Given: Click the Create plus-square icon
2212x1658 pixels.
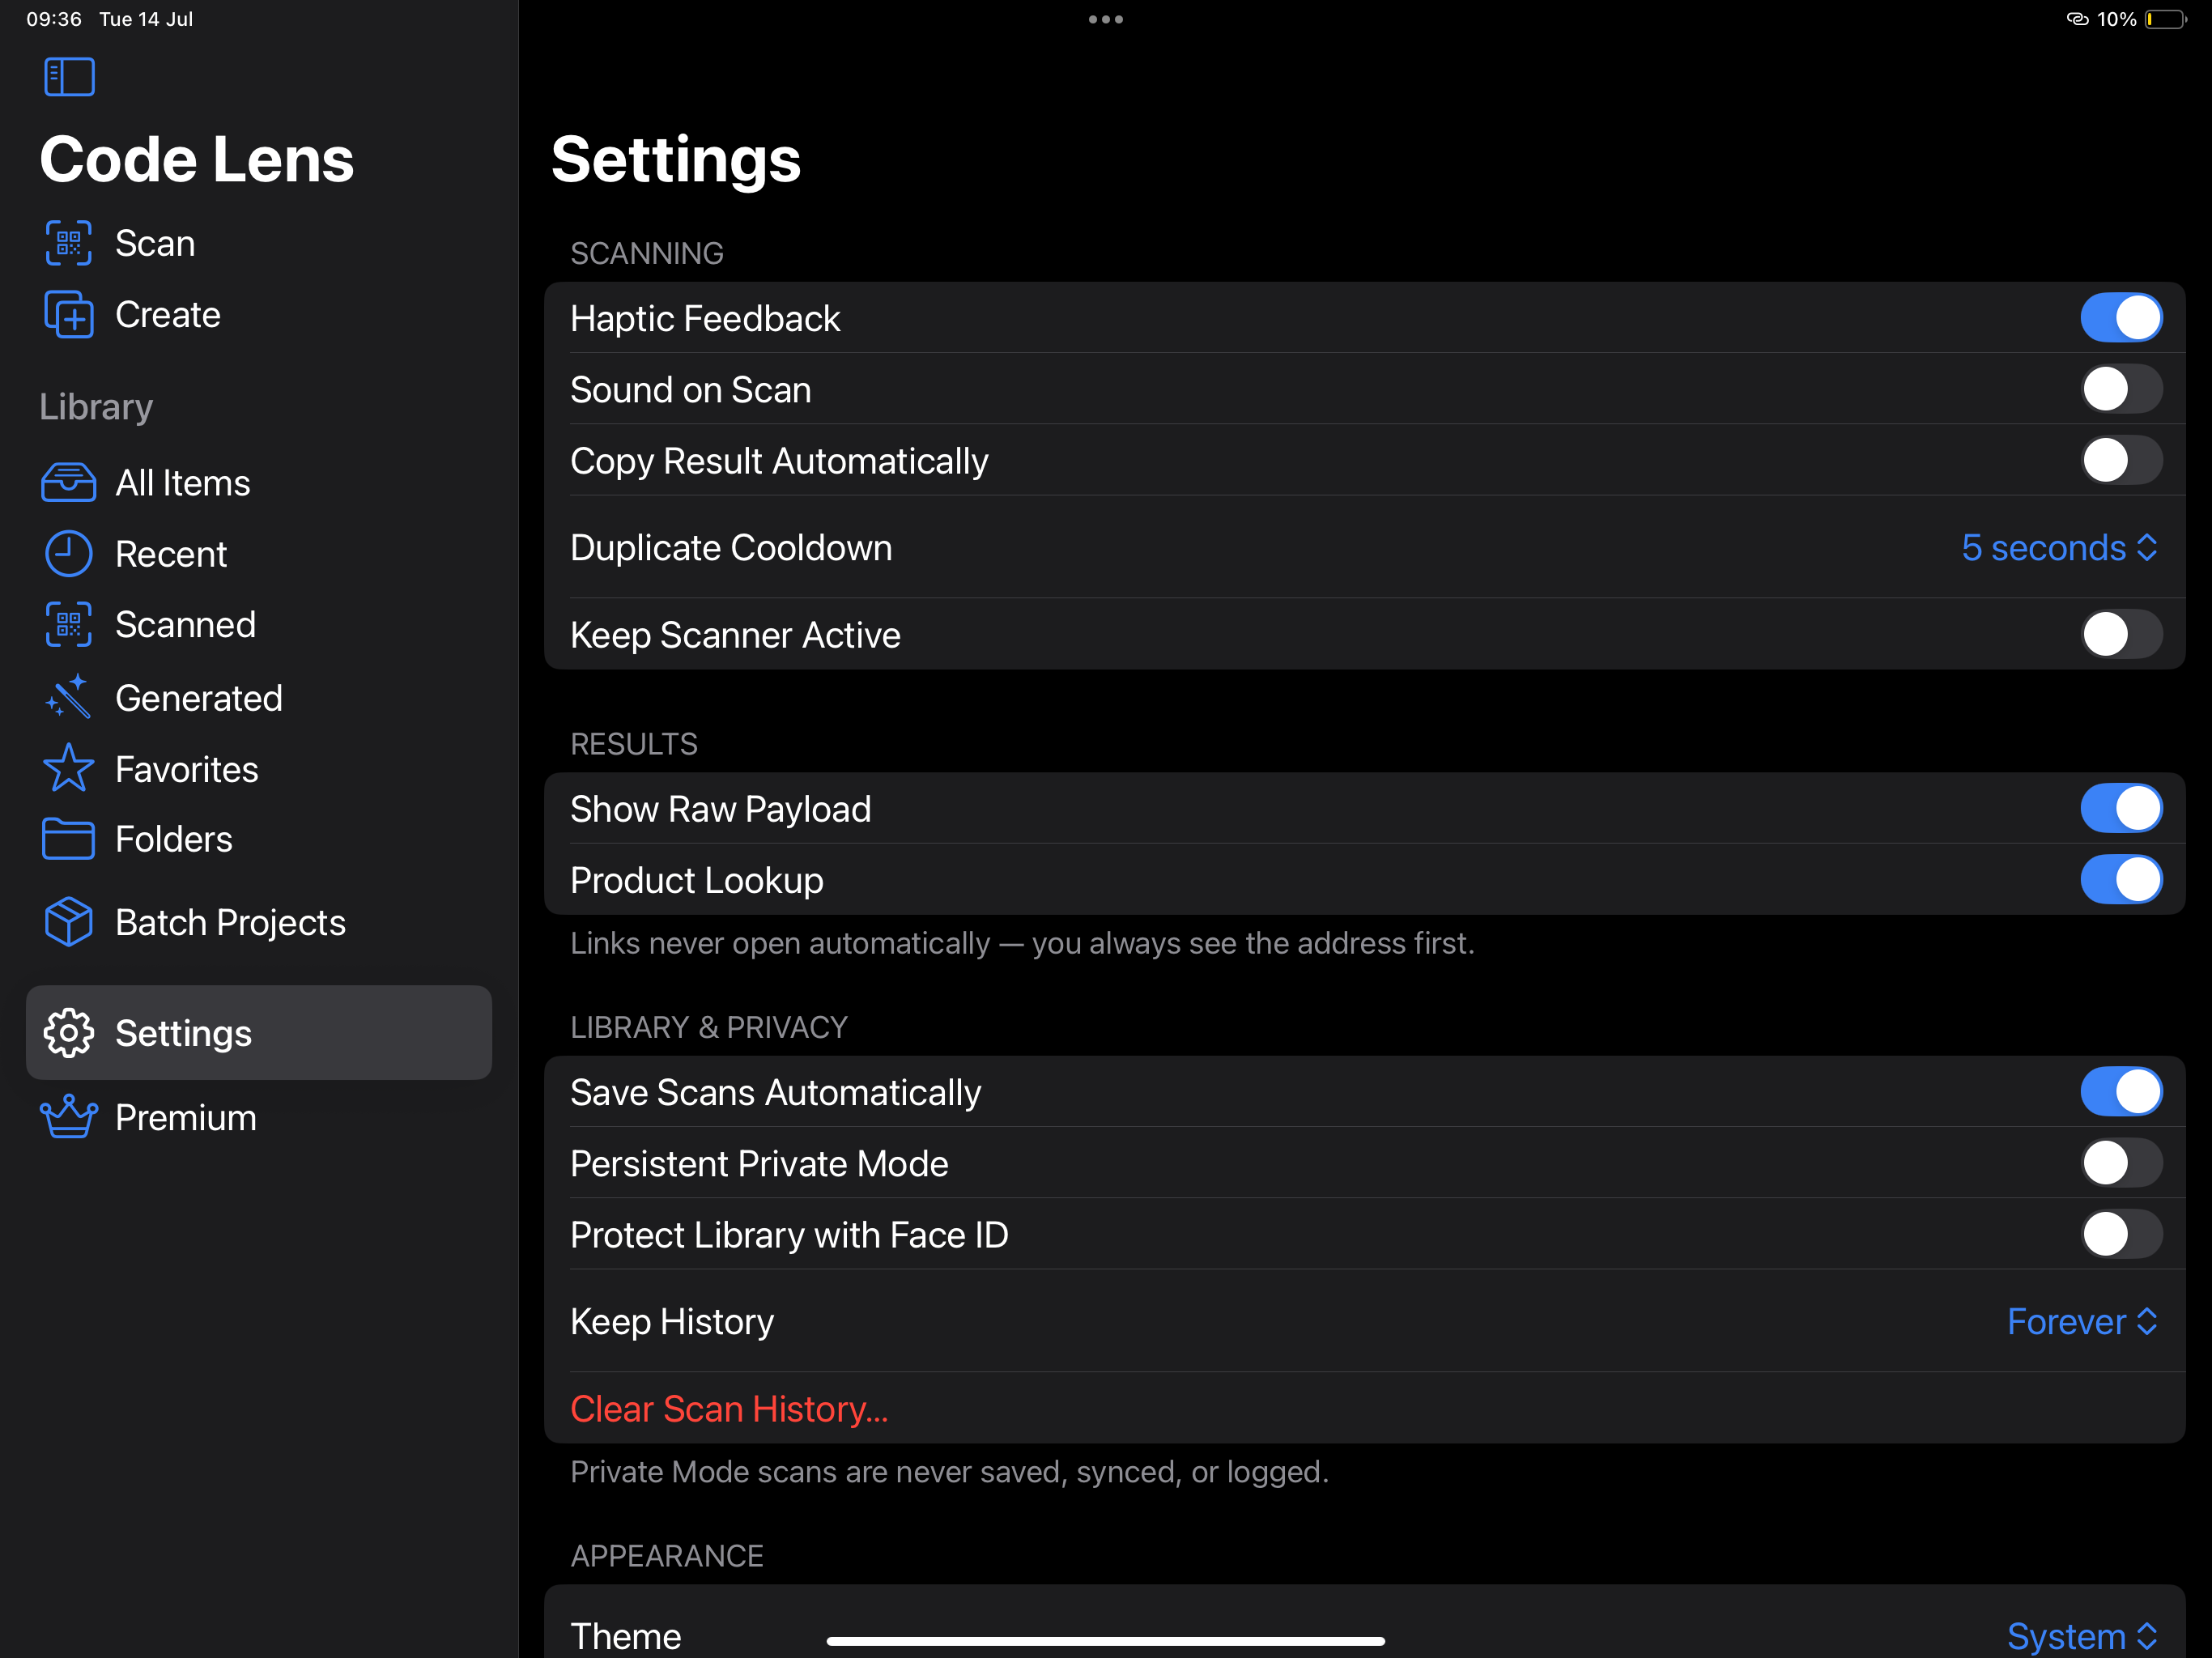Looking at the screenshot, I should (x=68, y=314).
